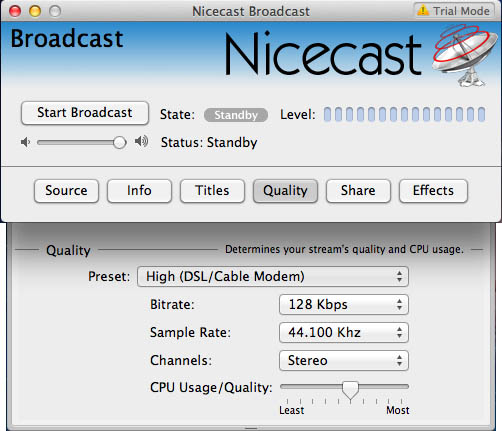Click the audio level meter bars
502x431 pixels.
pyautogui.click(x=404, y=114)
